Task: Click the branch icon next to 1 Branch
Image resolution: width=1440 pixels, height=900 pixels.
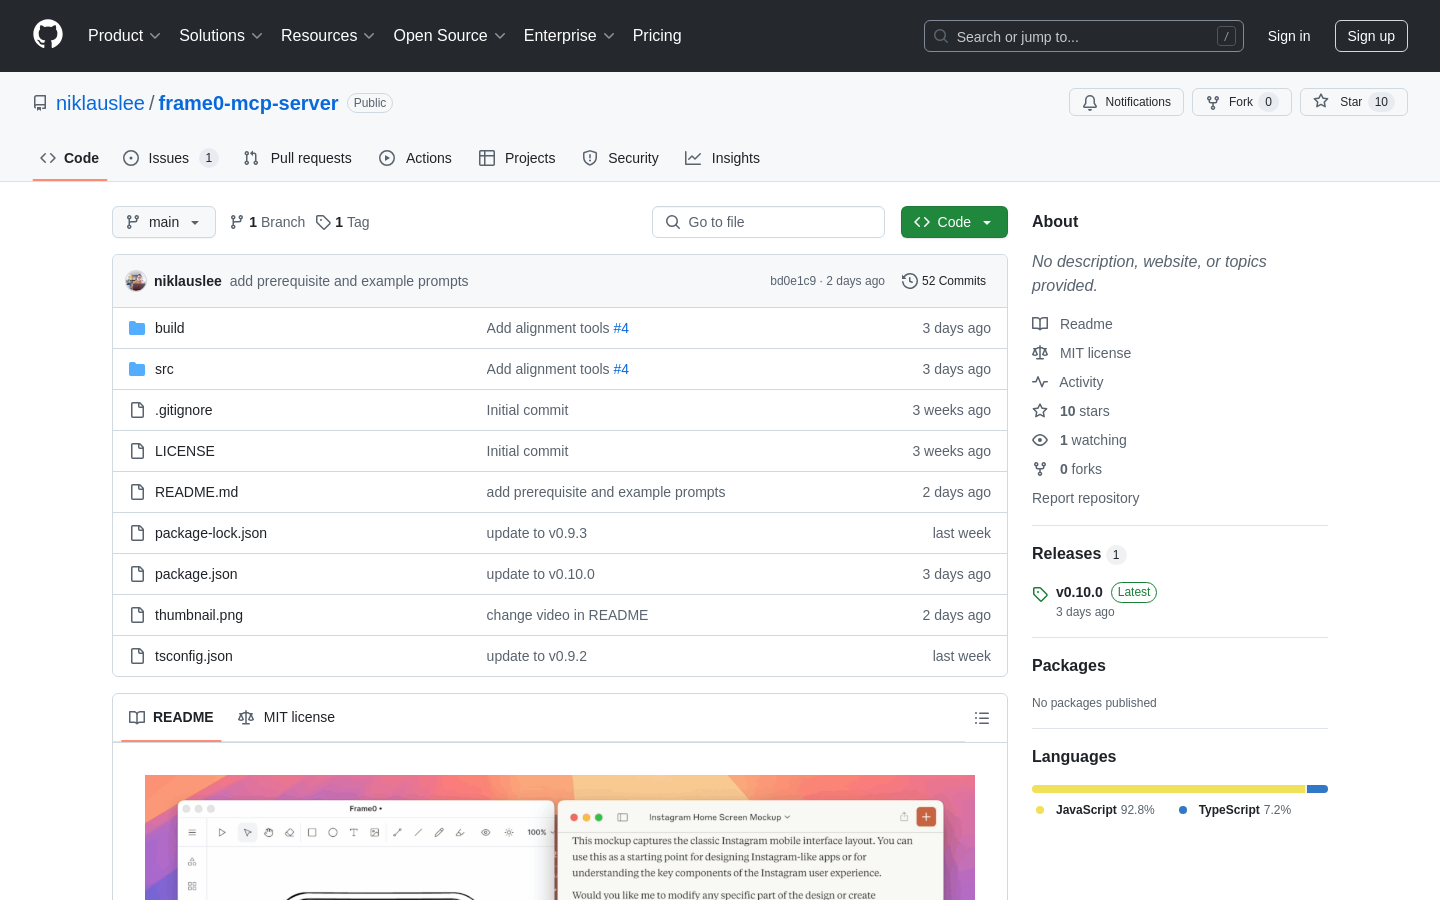Action: coord(237,222)
